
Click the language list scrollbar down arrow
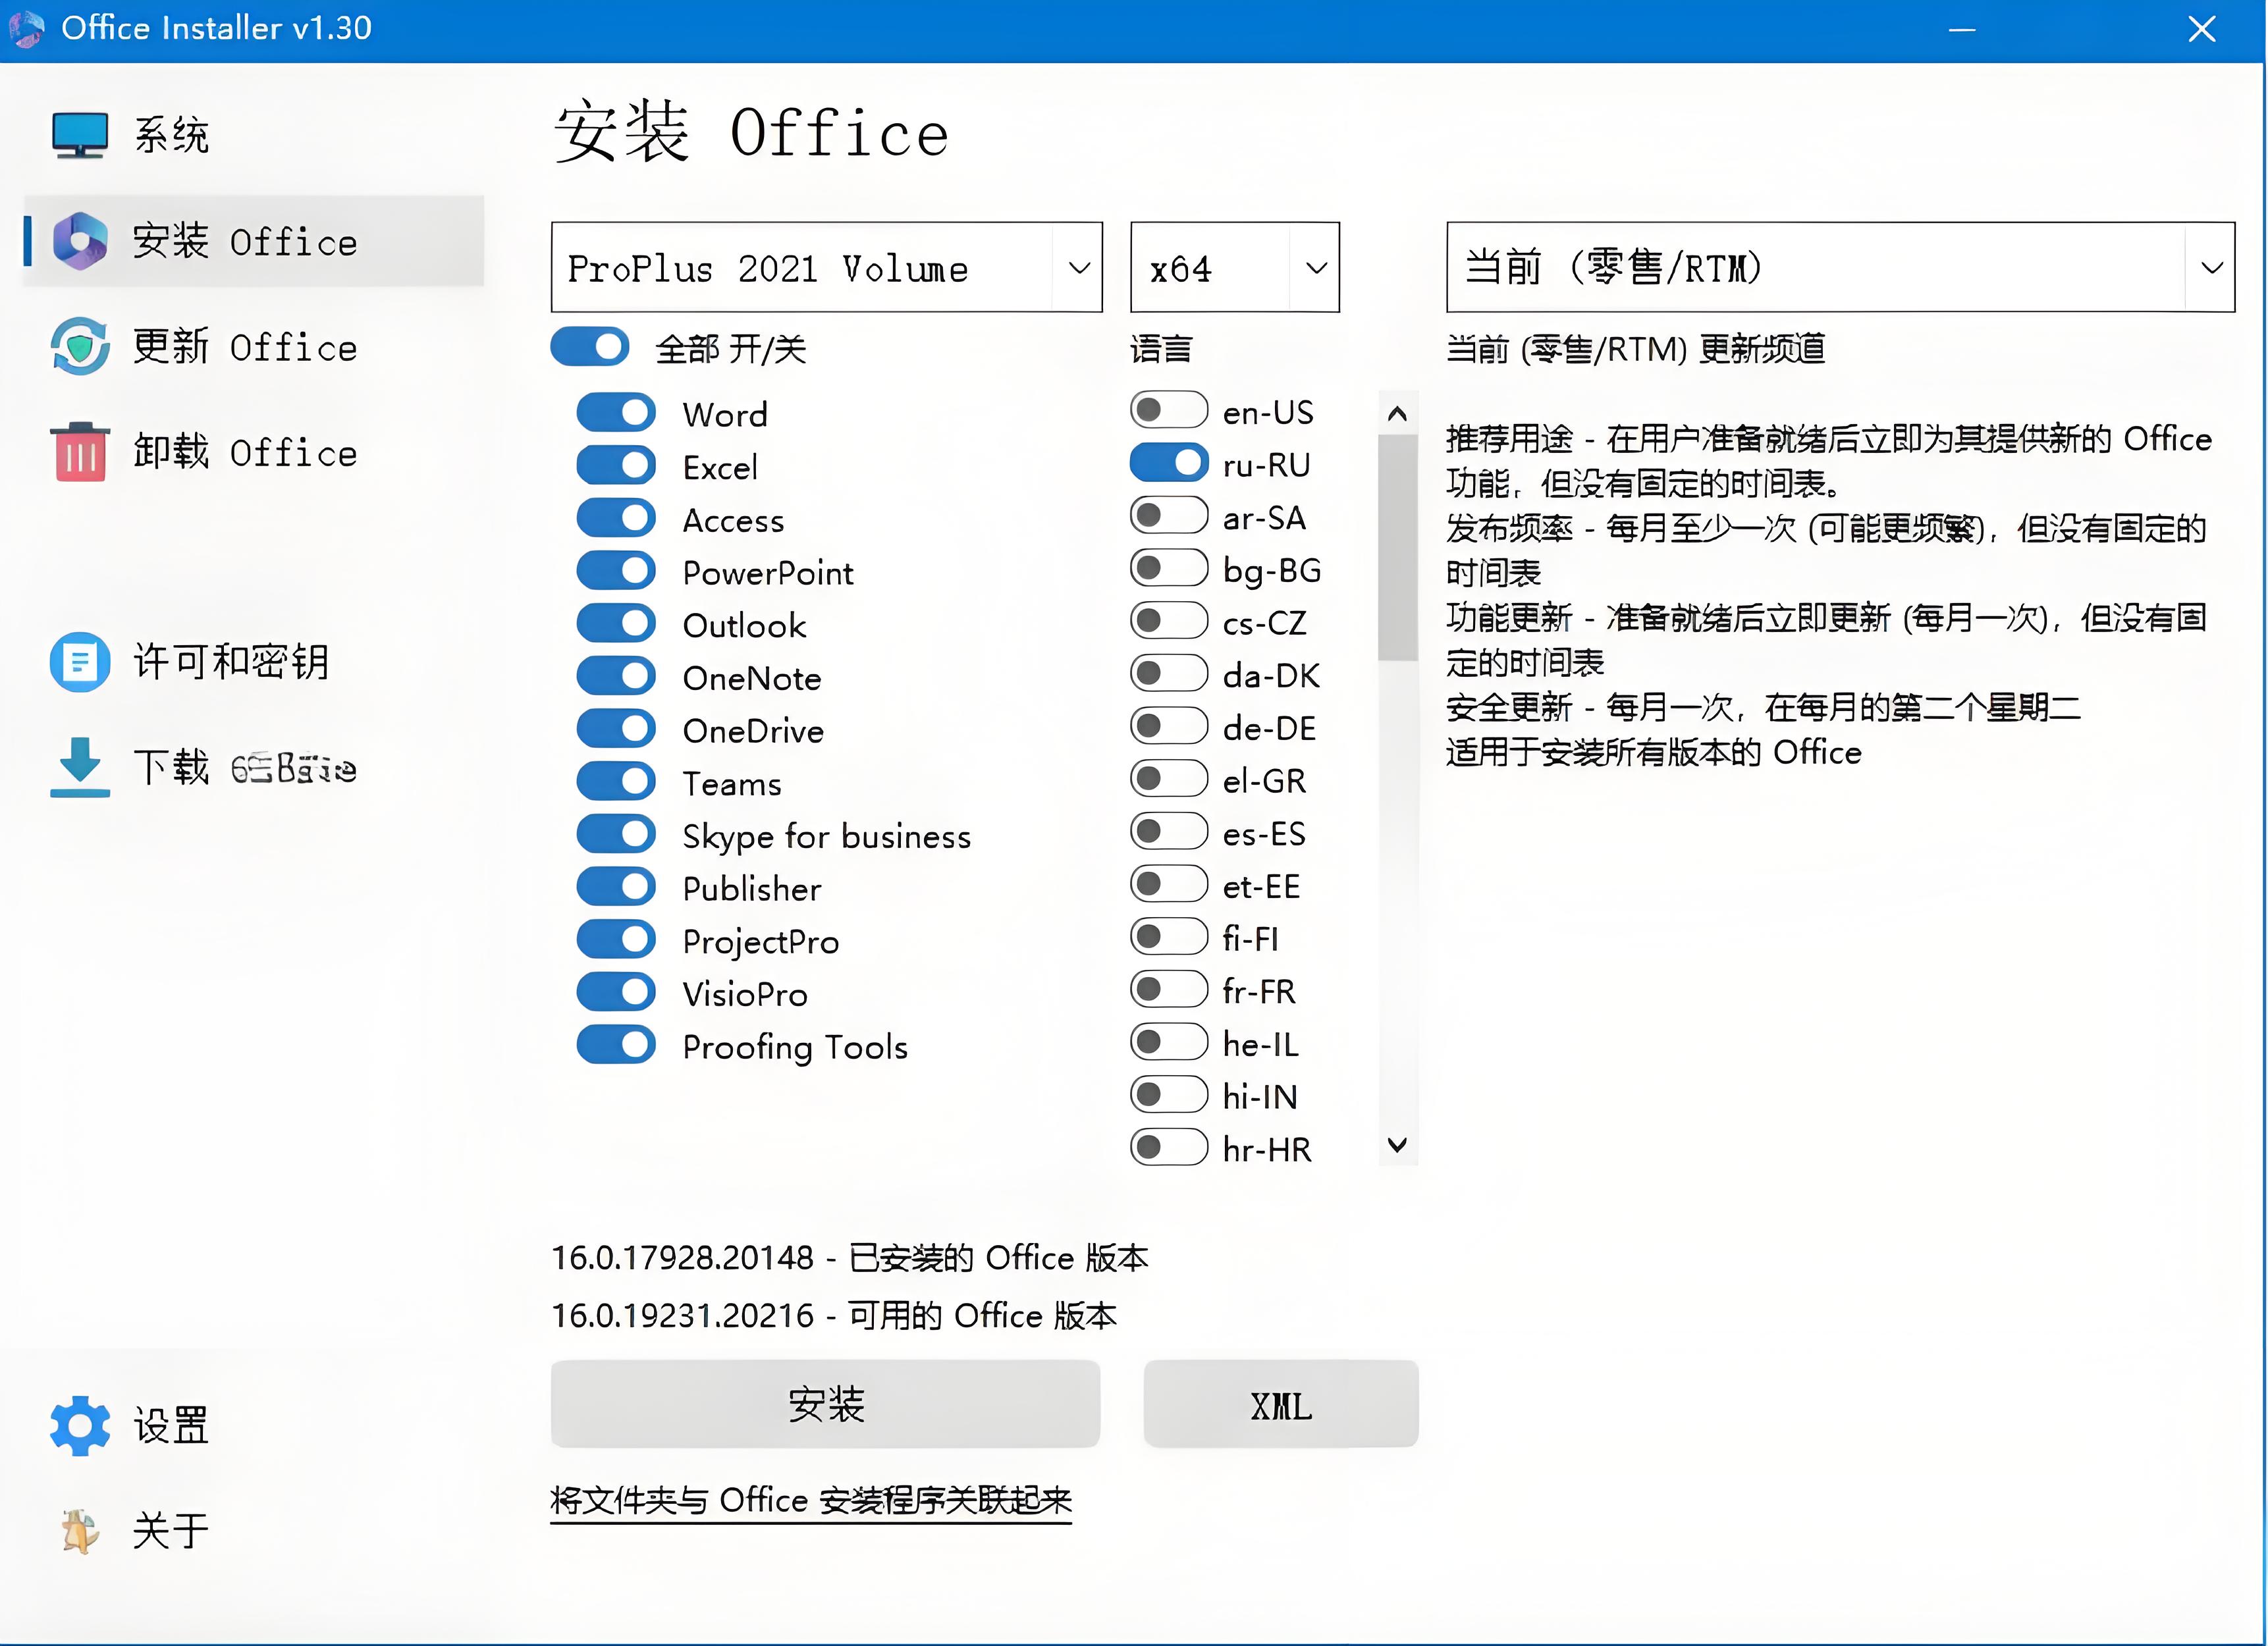pyautogui.click(x=1398, y=1146)
